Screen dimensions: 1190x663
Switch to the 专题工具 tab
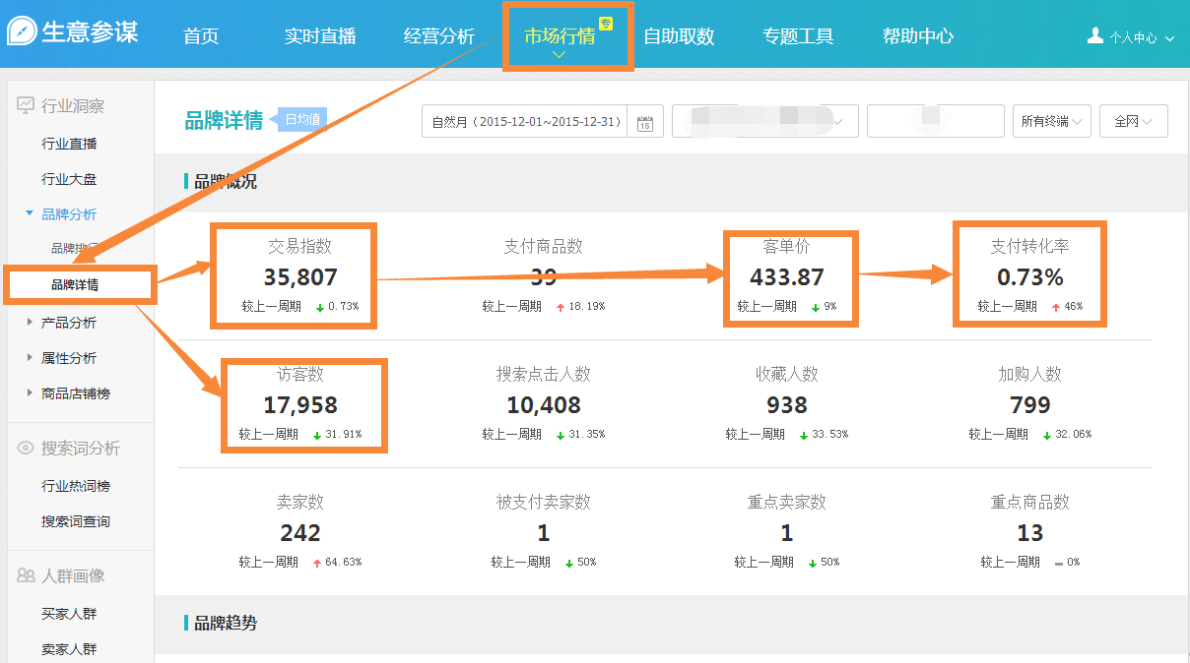point(798,36)
